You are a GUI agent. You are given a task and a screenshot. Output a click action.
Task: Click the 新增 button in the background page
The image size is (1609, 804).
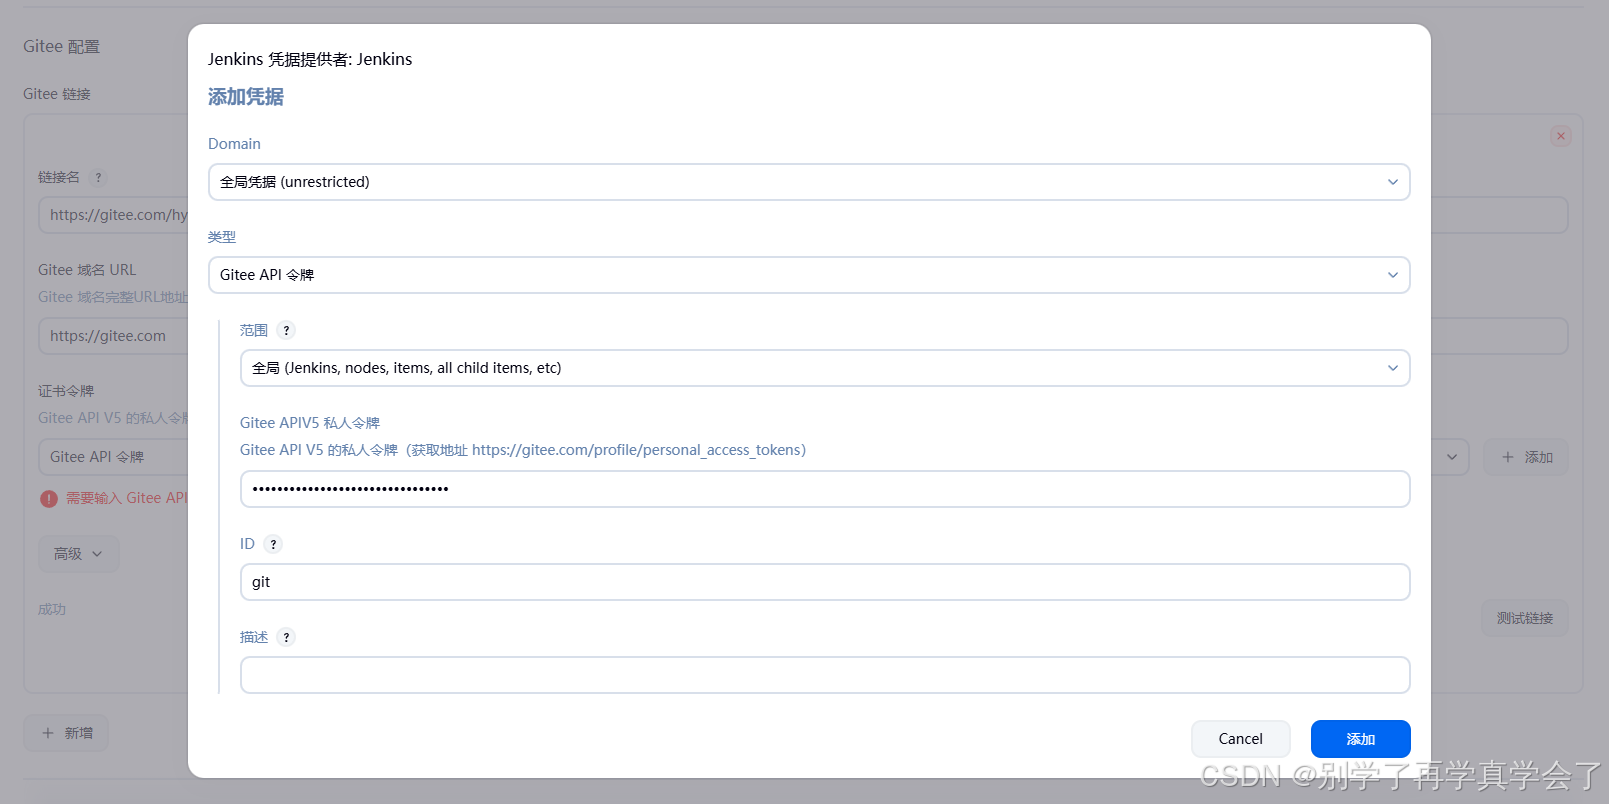point(66,733)
